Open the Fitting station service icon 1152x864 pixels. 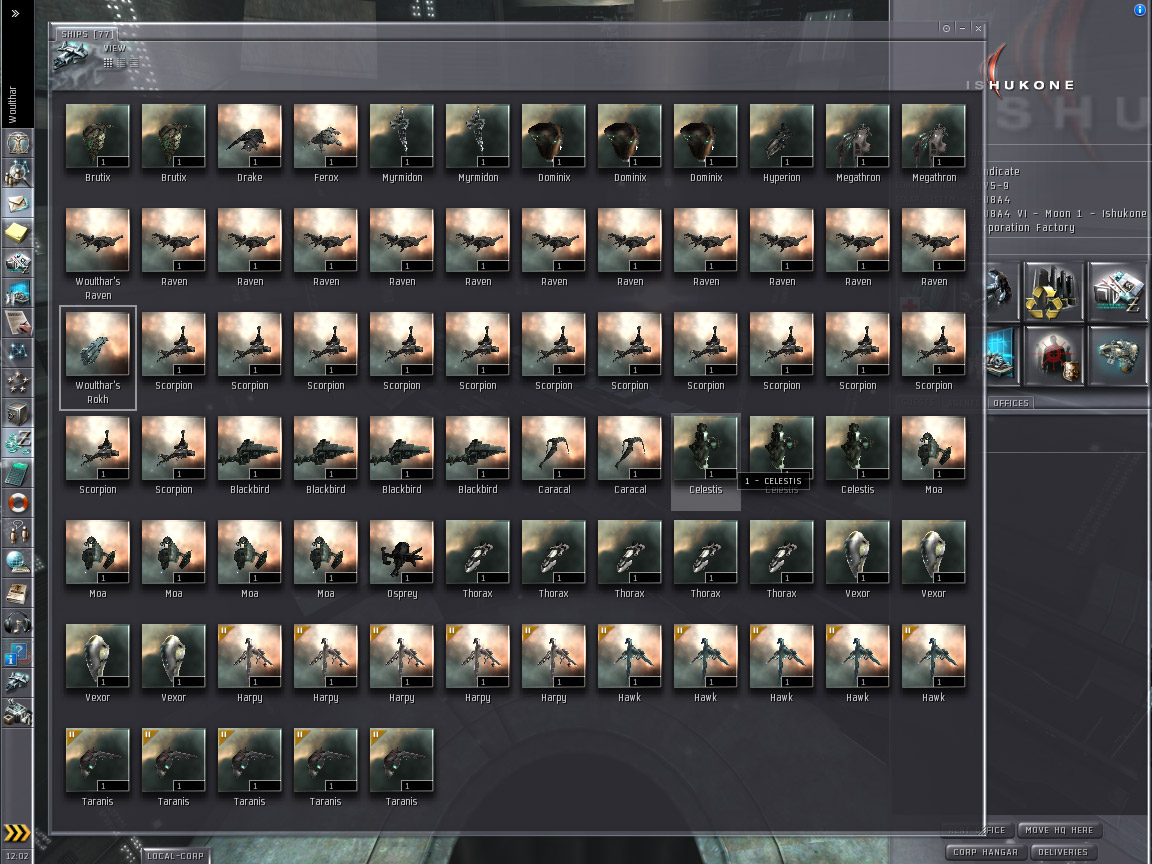(x=1119, y=356)
